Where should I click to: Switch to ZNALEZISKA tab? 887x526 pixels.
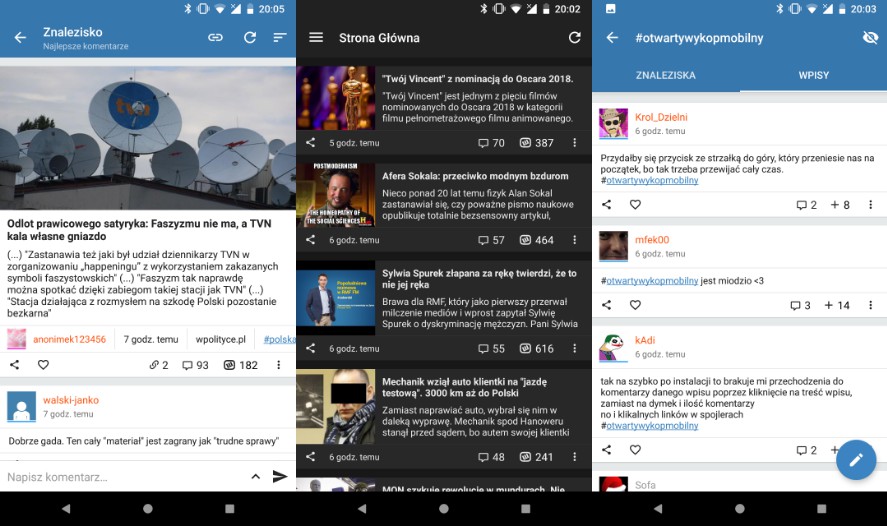pyautogui.click(x=666, y=75)
